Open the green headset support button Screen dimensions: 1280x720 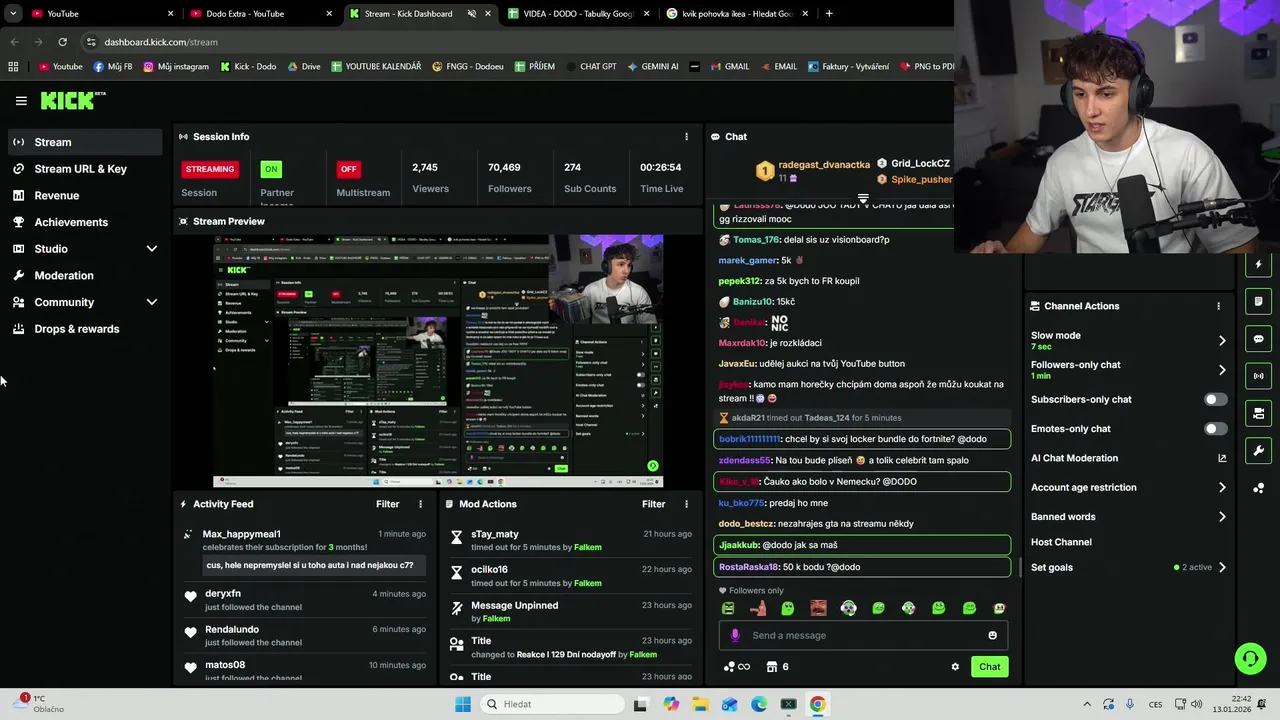pyautogui.click(x=1250, y=658)
